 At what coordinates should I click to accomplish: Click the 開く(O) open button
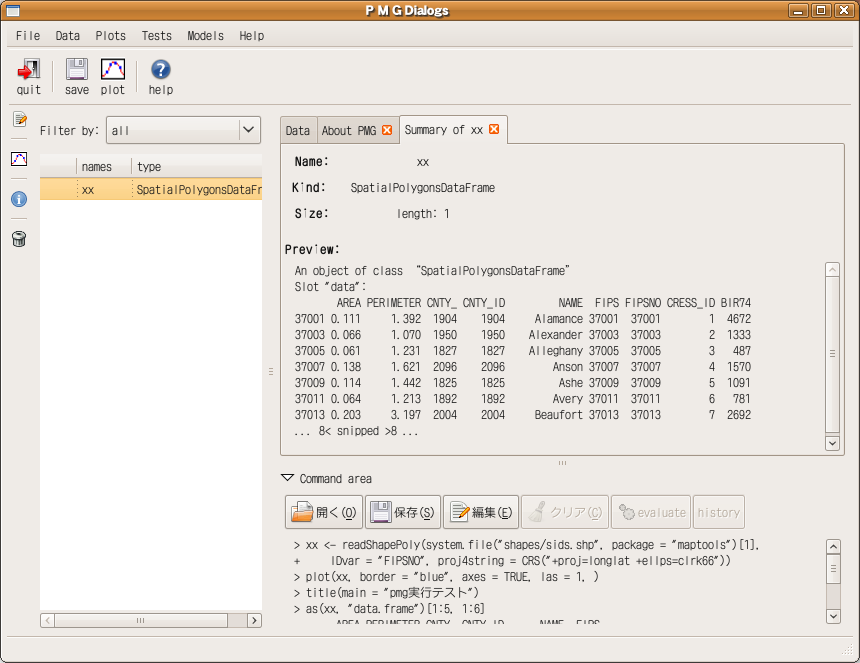pyautogui.click(x=323, y=512)
